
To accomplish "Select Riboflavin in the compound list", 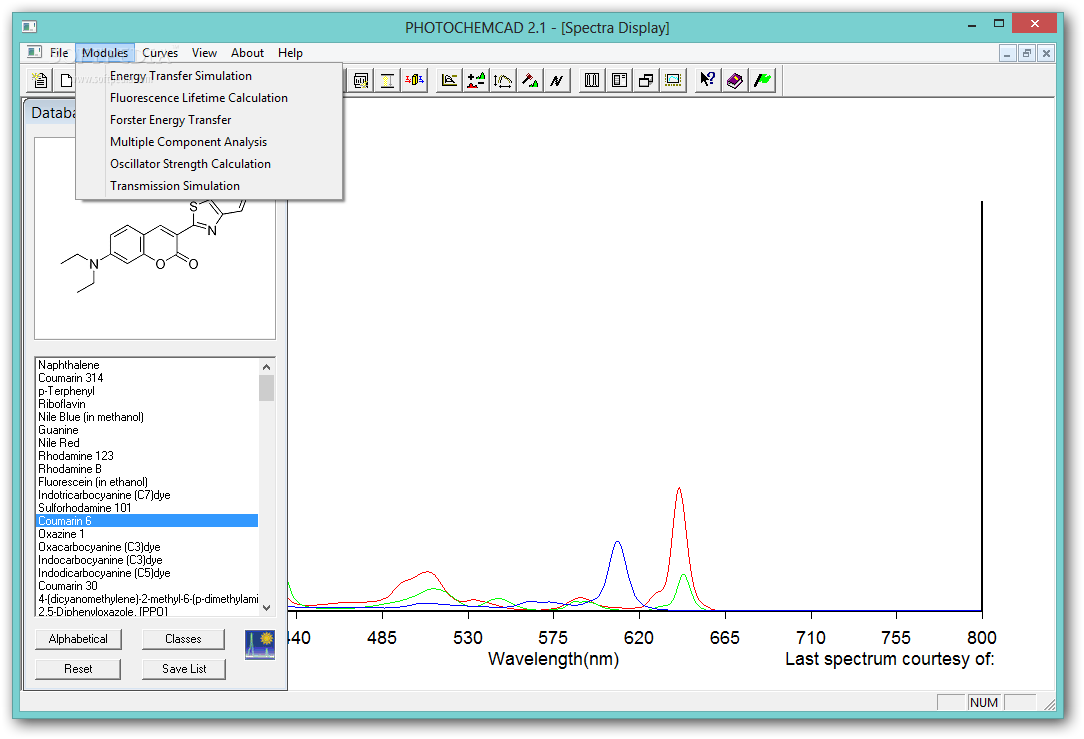I will point(147,404).
